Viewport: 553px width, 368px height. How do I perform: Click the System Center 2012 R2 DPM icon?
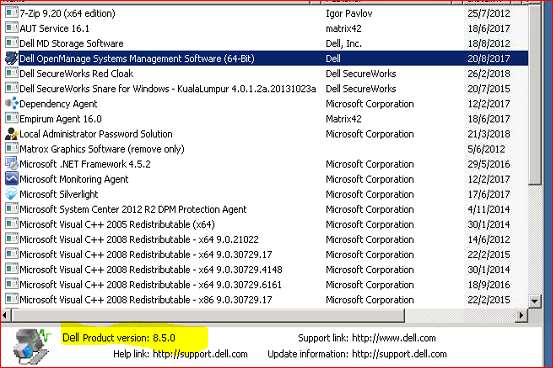(x=12, y=209)
